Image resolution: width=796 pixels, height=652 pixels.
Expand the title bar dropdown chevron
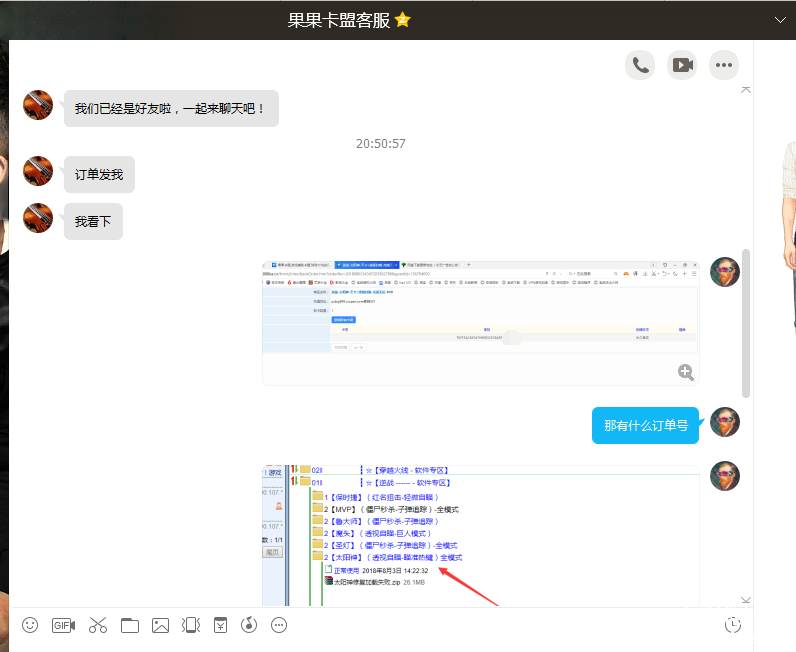(781, 20)
